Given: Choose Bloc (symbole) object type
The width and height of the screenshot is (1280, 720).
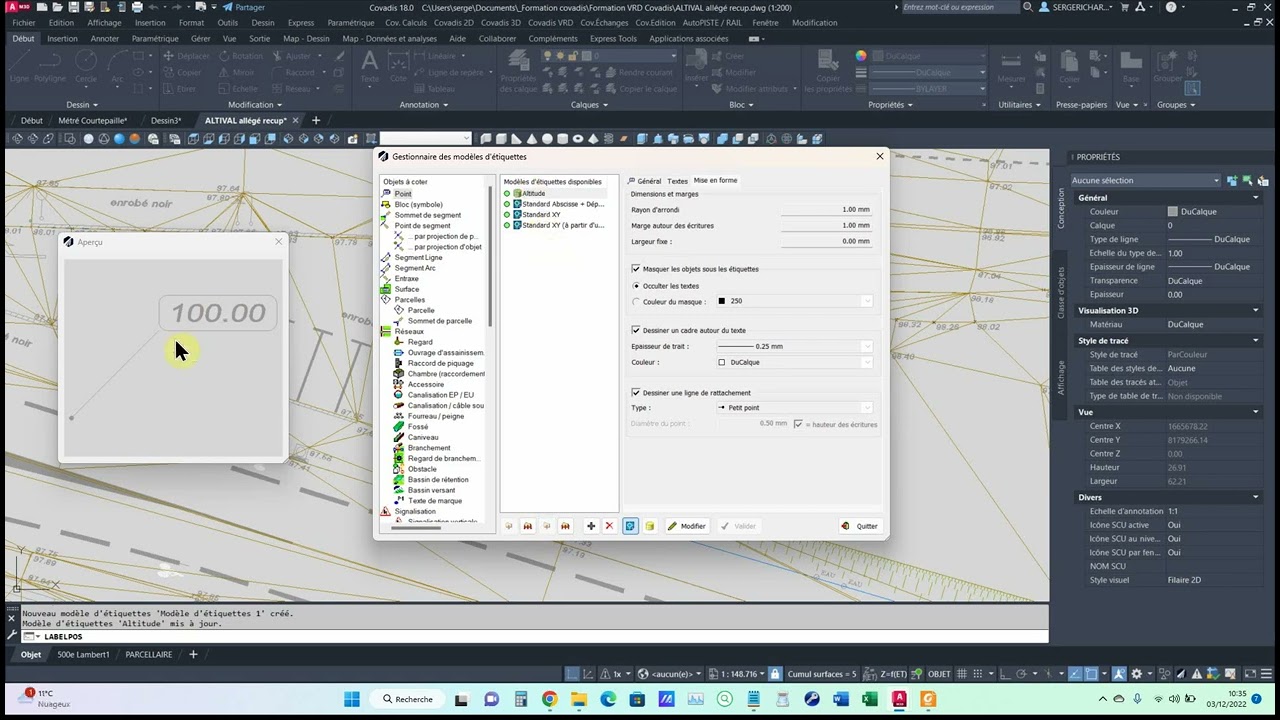Looking at the screenshot, I should pyautogui.click(x=418, y=204).
